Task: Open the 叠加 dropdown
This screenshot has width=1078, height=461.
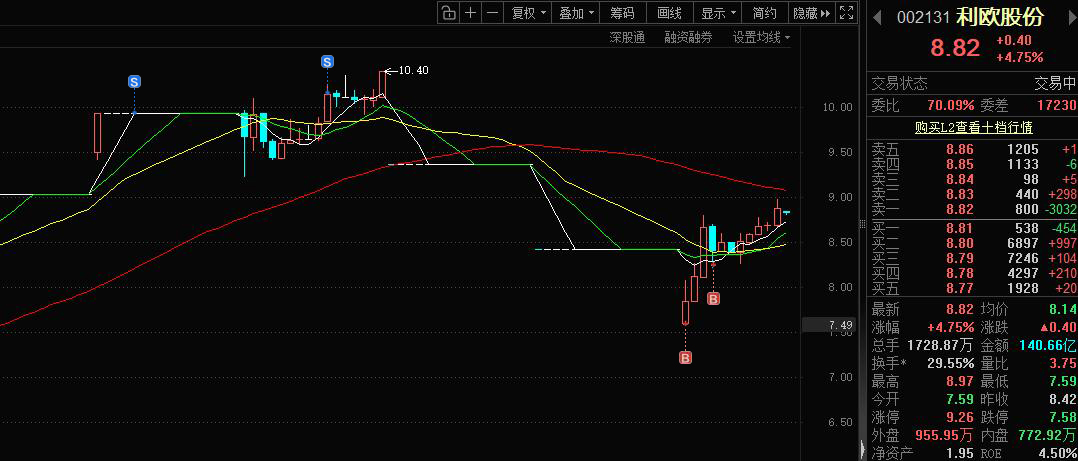Action: click(x=575, y=12)
